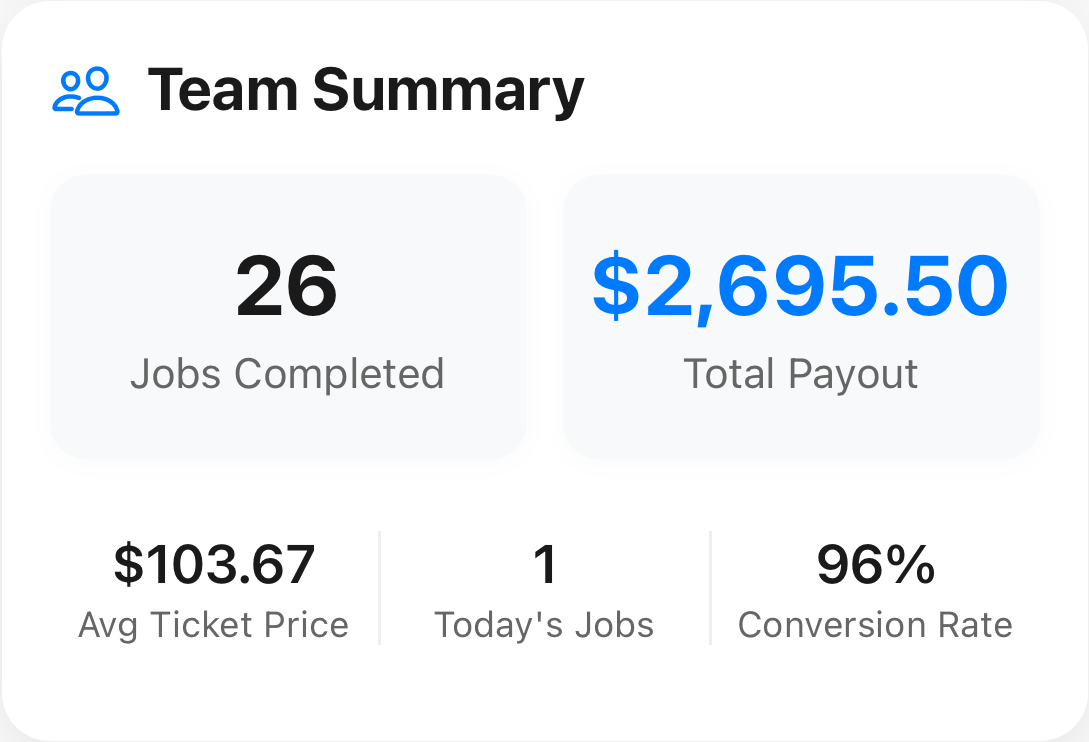The width and height of the screenshot is (1089, 742).
Task: Click the gray Jobs Completed panel background
Action: [x=287, y=210]
